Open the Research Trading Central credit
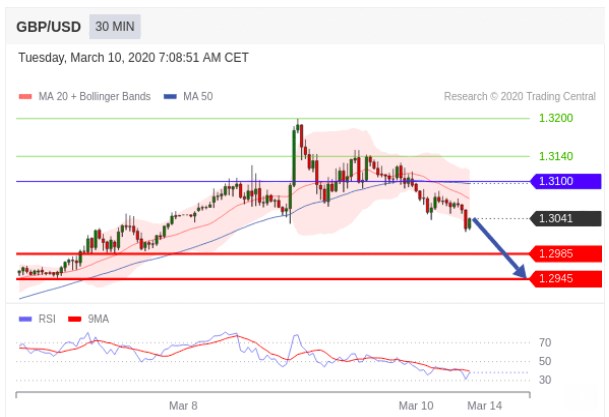This screenshot has width=609, height=417. (x=519, y=97)
